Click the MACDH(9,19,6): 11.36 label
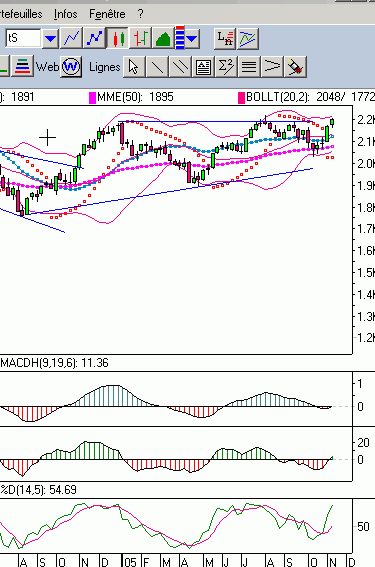The width and height of the screenshot is (375, 567). click(54, 363)
